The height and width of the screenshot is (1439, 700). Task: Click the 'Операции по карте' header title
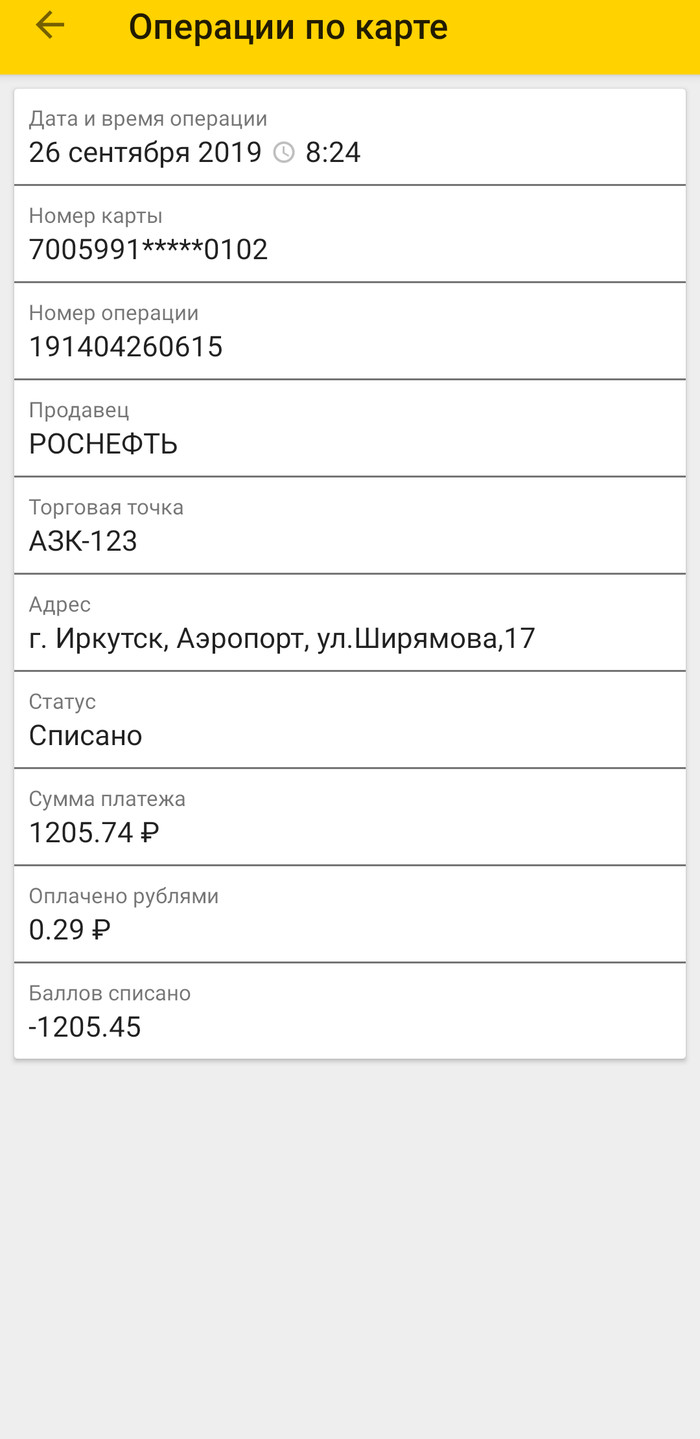(288, 27)
